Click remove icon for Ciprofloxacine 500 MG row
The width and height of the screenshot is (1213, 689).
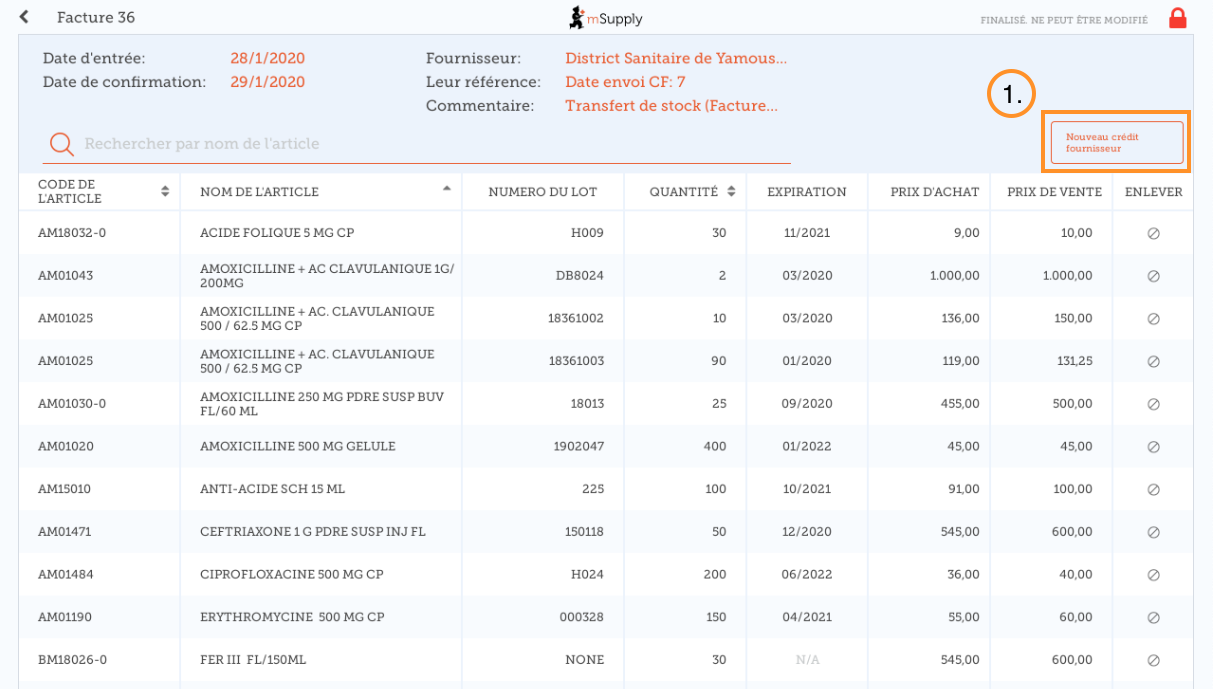1153,575
